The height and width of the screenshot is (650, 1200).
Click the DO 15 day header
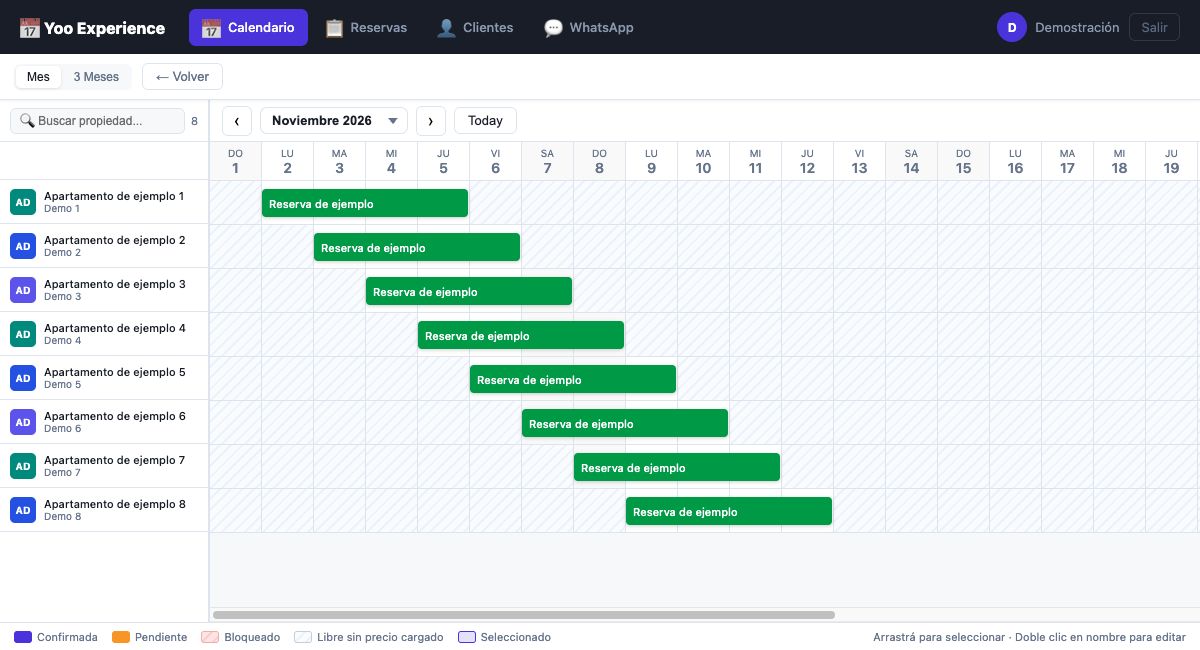tap(963, 161)
